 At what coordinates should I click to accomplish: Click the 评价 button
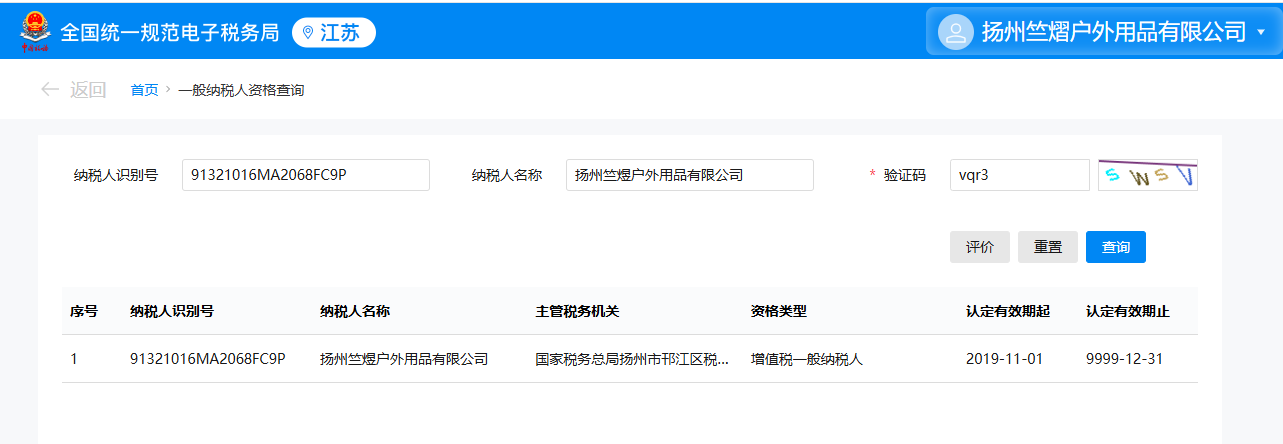(979, 247)
